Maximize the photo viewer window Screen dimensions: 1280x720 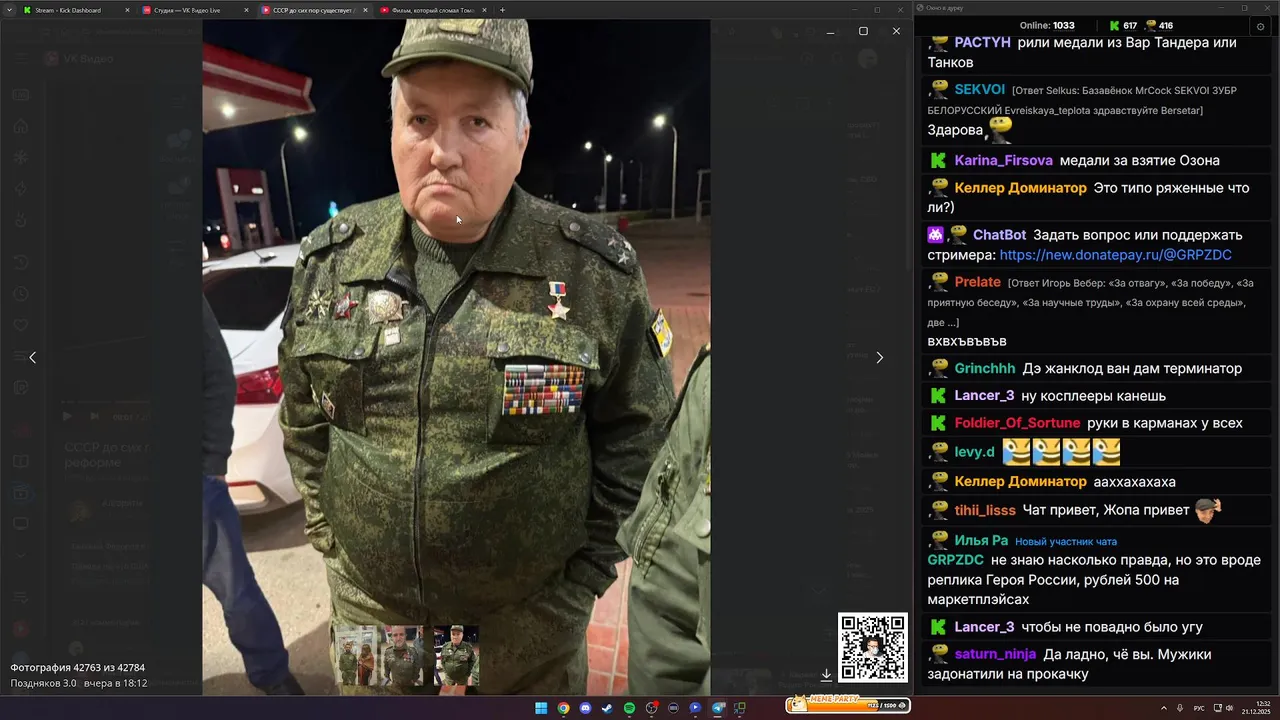point(863,31)
